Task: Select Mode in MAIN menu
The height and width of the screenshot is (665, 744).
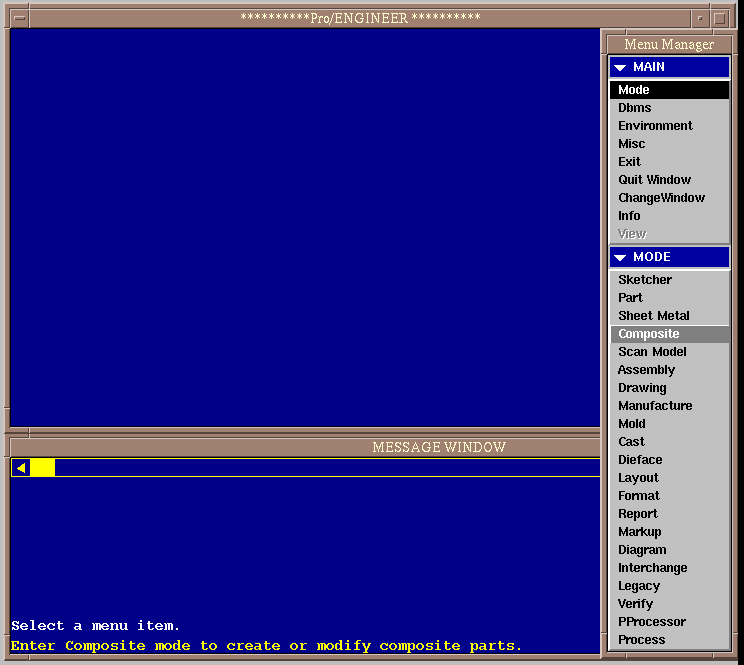Action: tap(670, 90)
